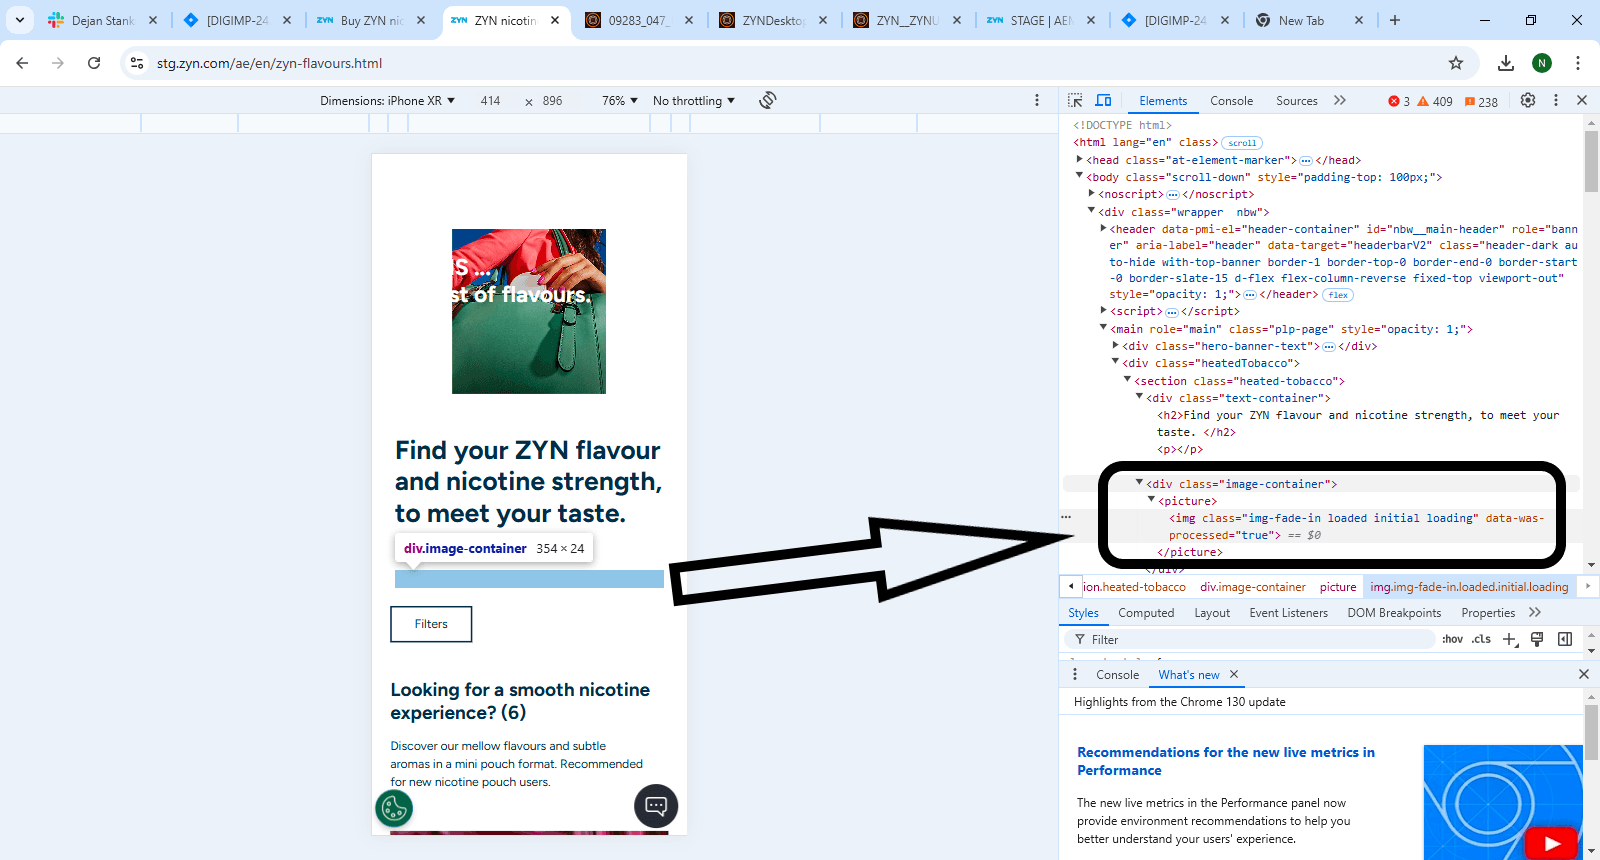
Task: Click picture in the breadcrumb bar
Action: pyautogui.click(x=1338, y=587)
